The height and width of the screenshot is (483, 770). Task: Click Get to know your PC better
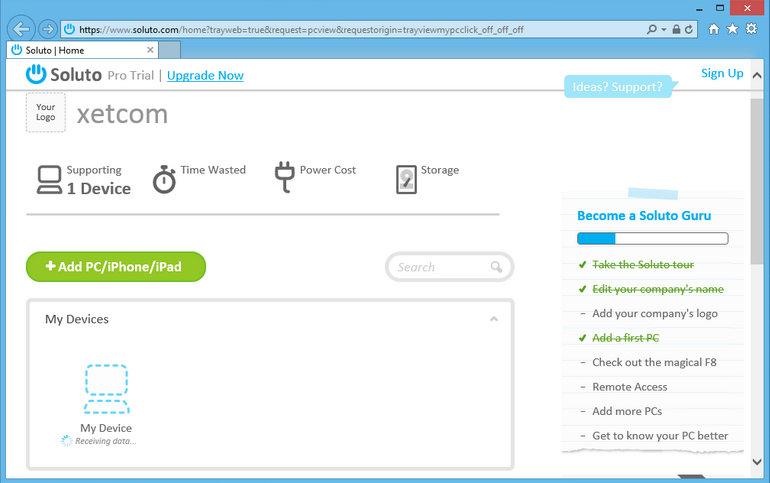click(660, 436)
